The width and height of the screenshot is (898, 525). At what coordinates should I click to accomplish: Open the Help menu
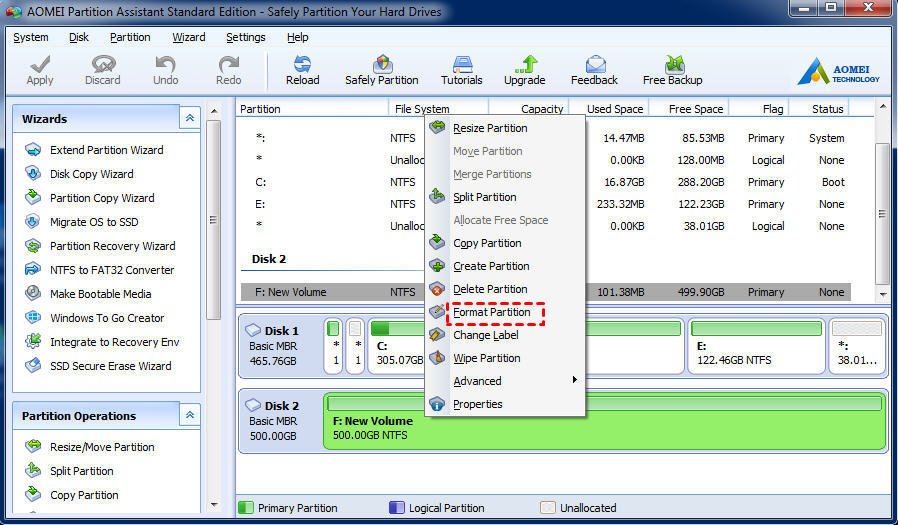pos(297,37)
